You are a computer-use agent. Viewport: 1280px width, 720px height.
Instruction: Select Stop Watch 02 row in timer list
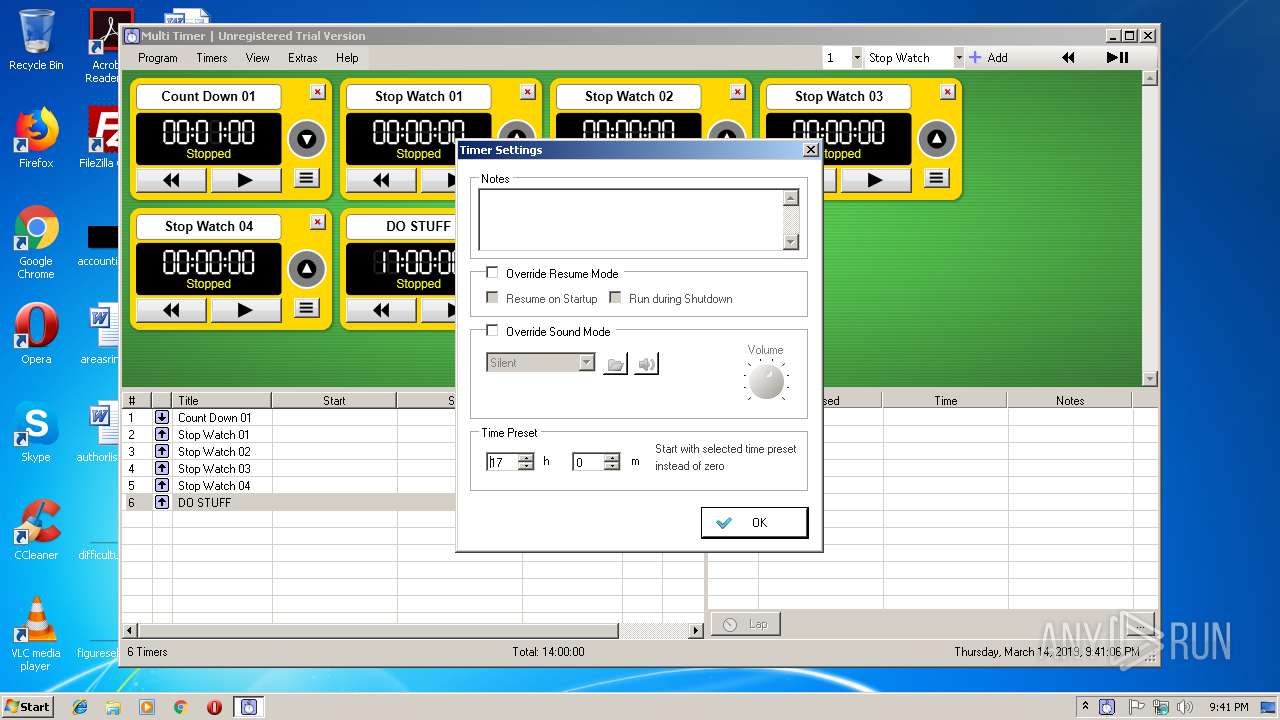(x=412, y=452)
